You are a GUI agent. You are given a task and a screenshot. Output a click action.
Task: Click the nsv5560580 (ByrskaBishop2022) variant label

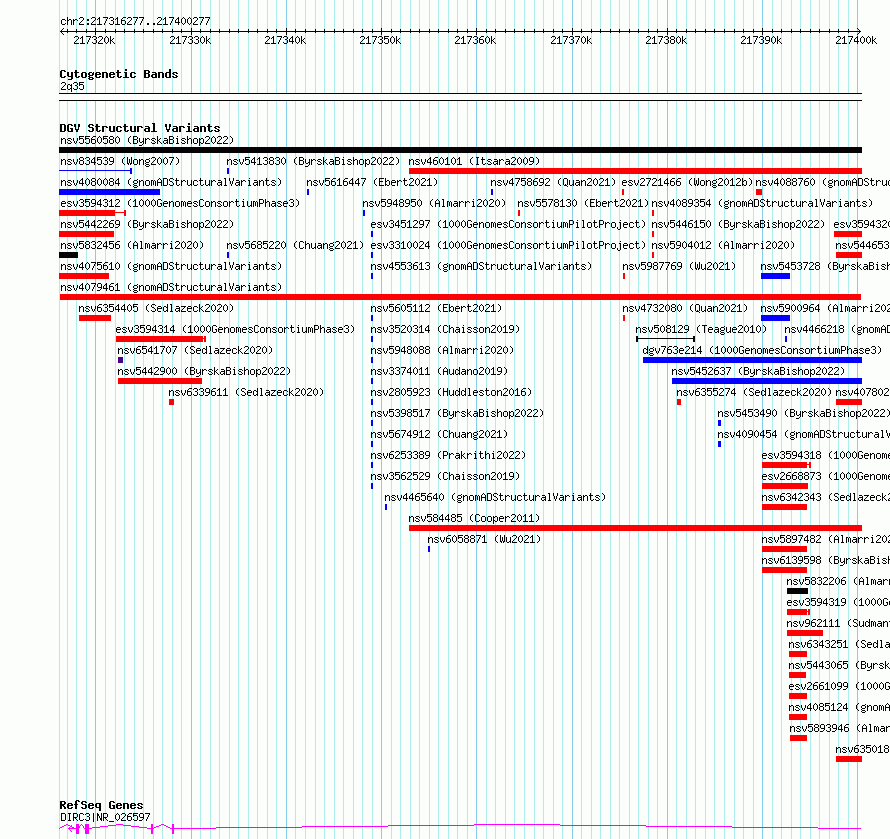(x=147, y=140)
